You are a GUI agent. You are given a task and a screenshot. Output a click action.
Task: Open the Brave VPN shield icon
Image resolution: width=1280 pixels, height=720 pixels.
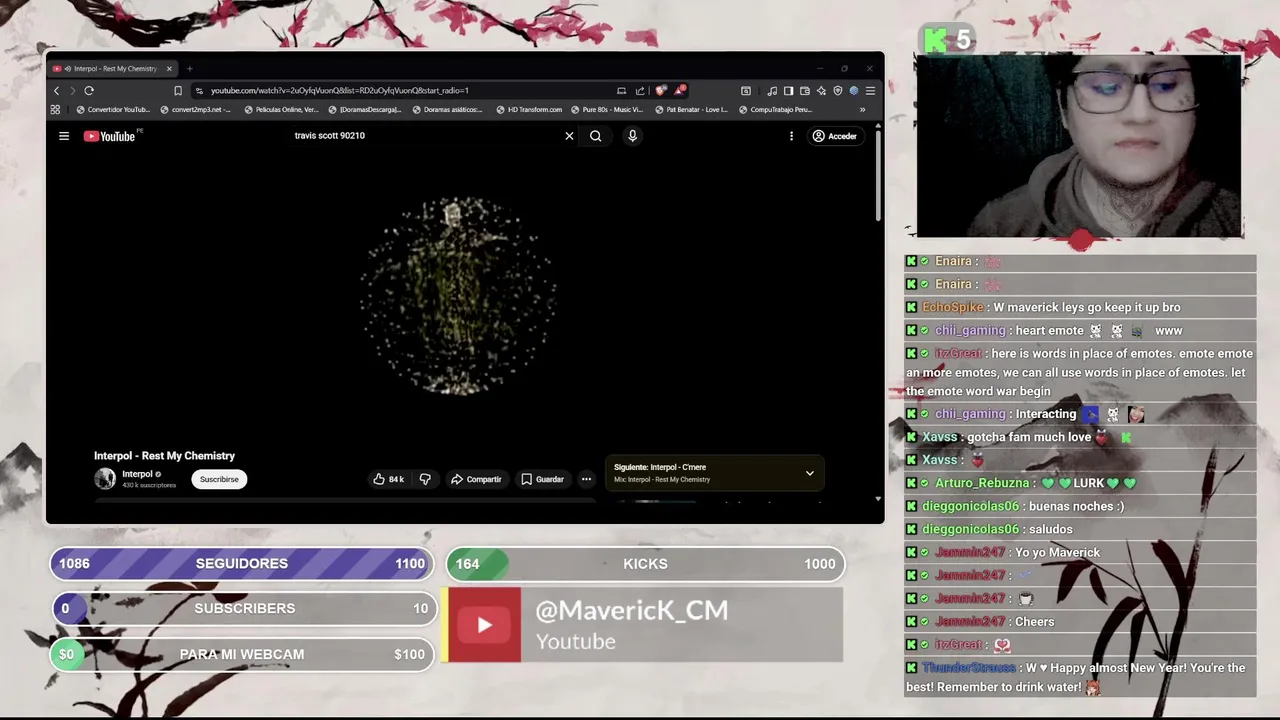(838, 91)
